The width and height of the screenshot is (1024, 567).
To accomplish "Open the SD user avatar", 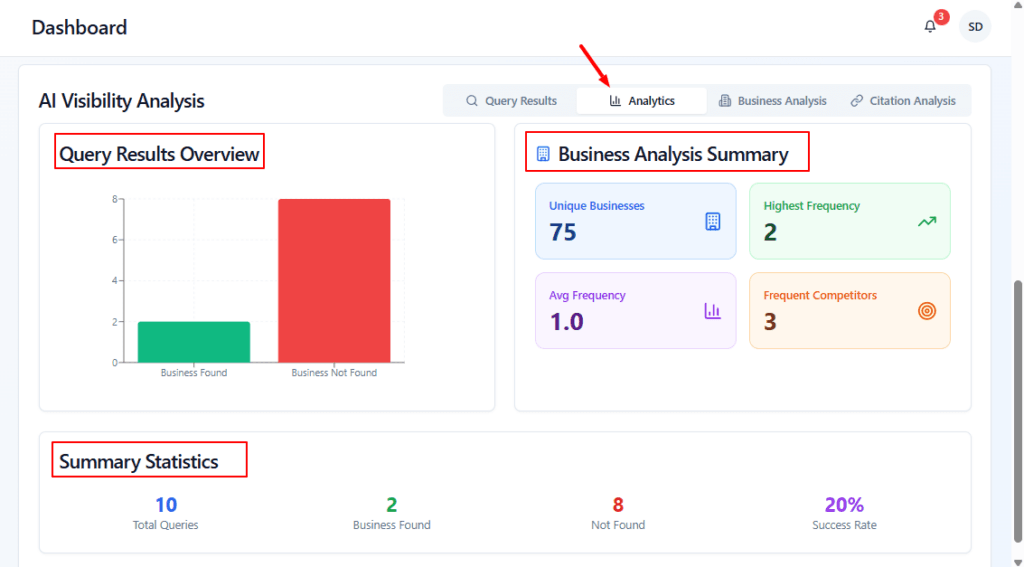I will [x=974, y=27].
